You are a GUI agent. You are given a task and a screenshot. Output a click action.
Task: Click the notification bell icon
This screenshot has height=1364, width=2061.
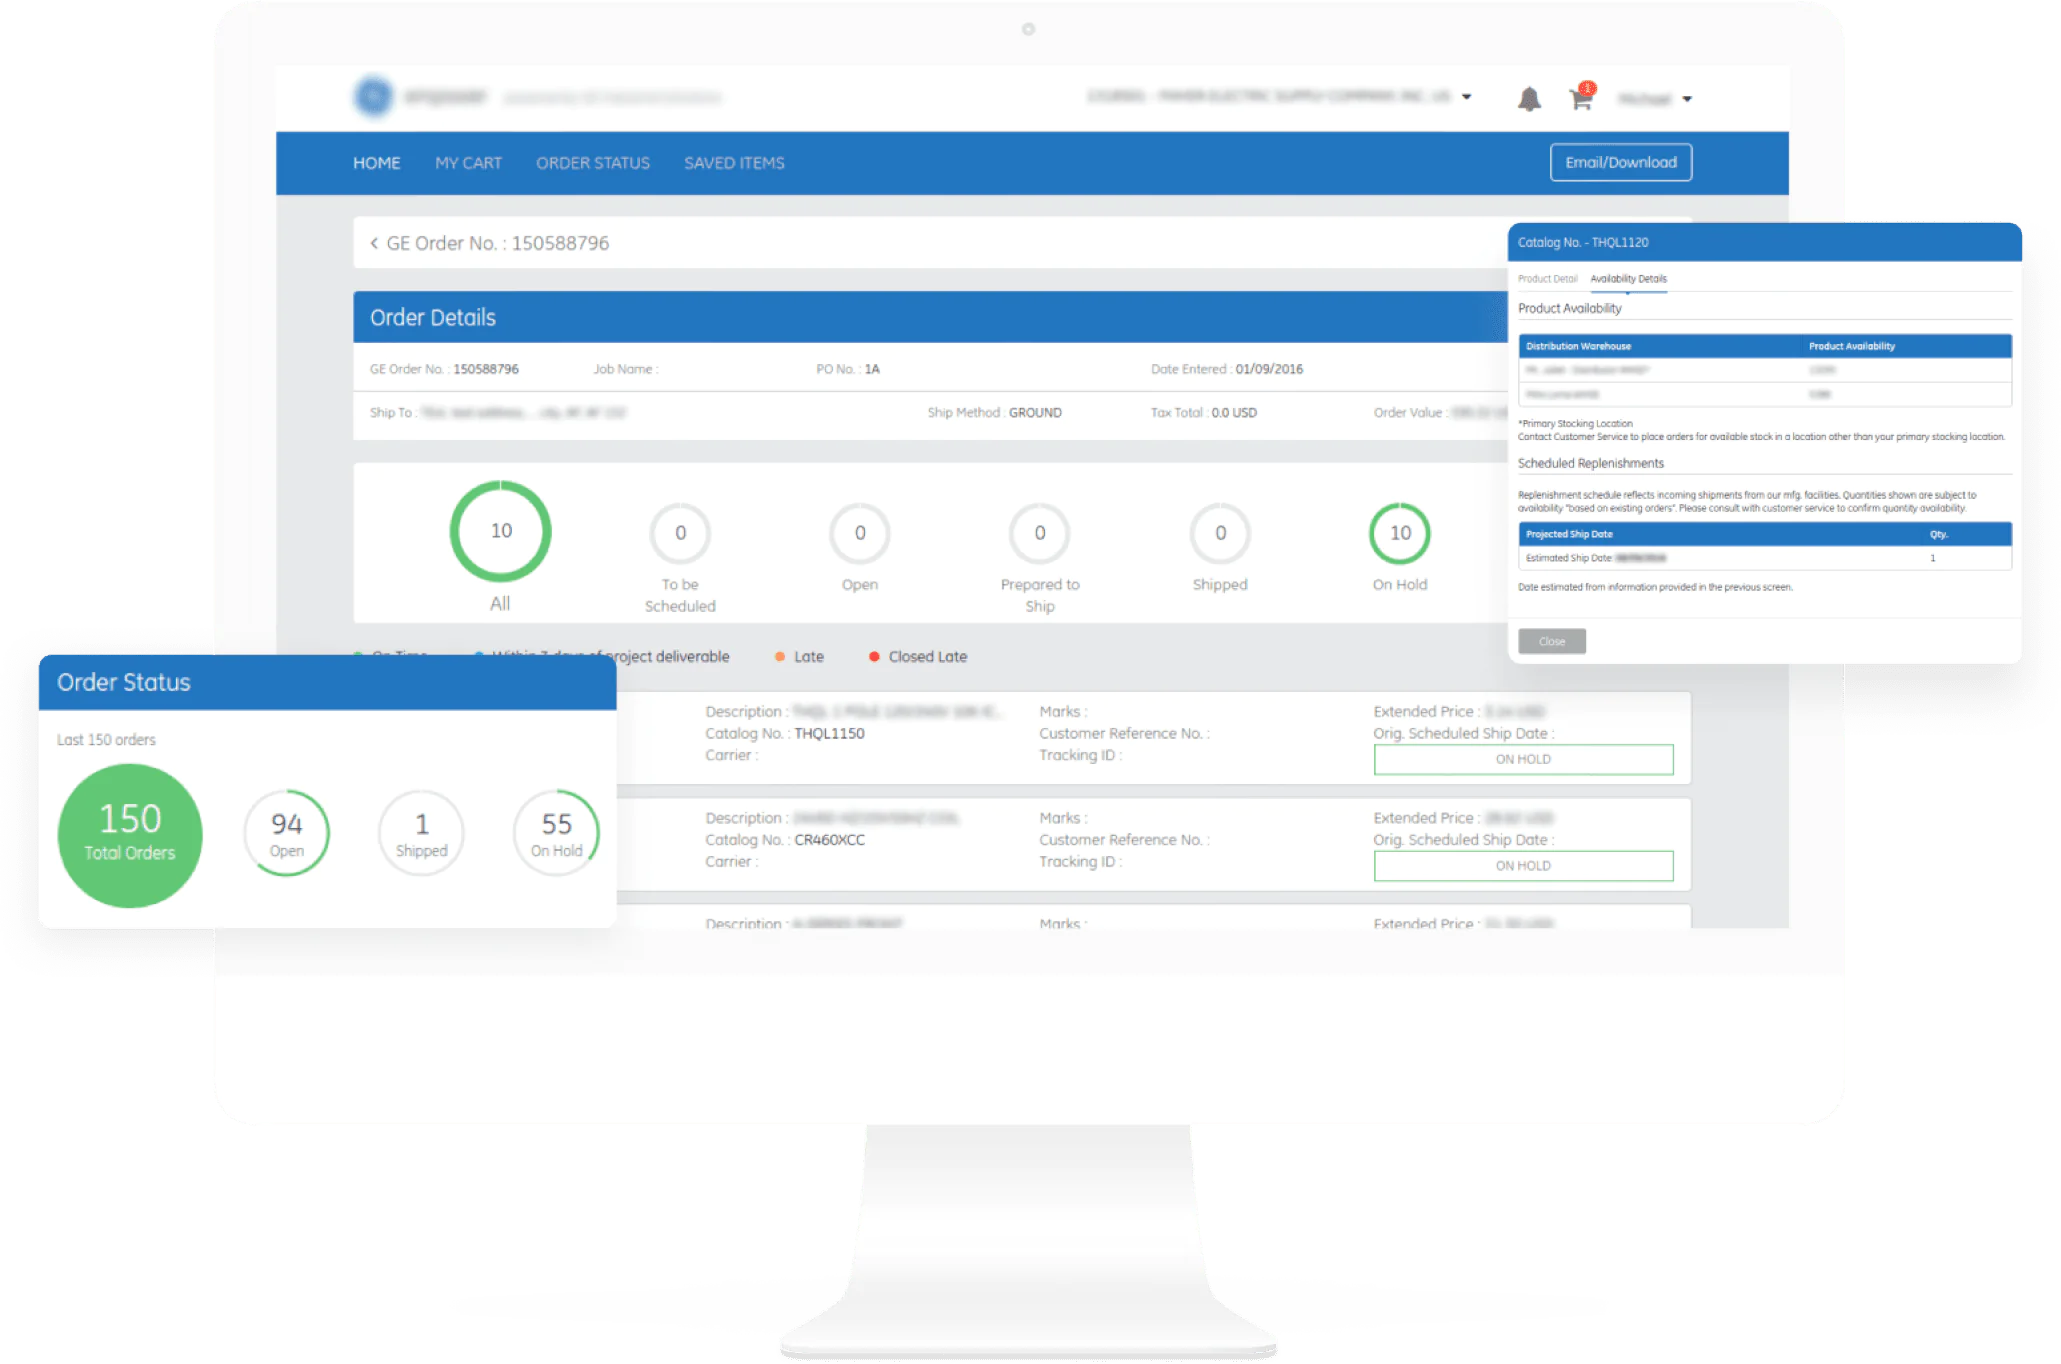(1531, 102)
